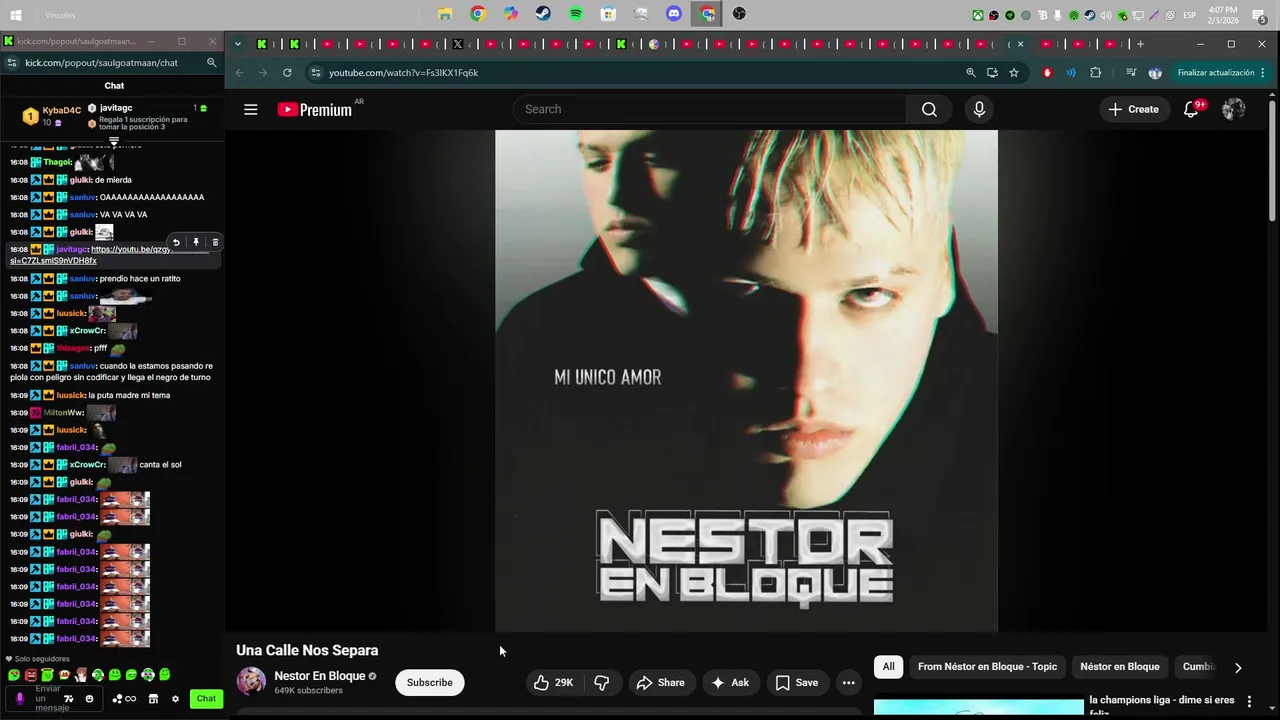This screenshot has height=720, width=1280.
Task: Search in Kick popout address bar
Action: click(211, 62)
